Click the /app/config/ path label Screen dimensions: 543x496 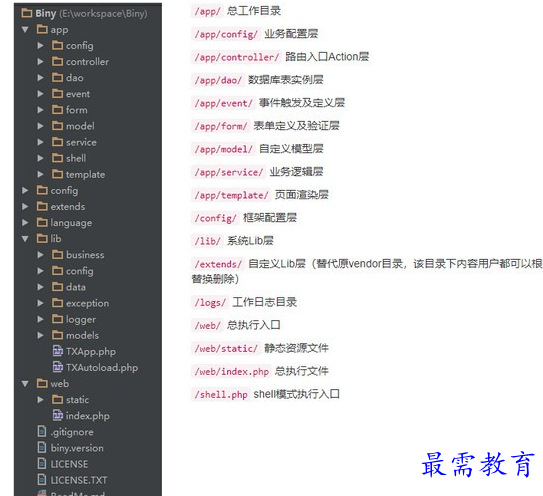click(225, 34)
